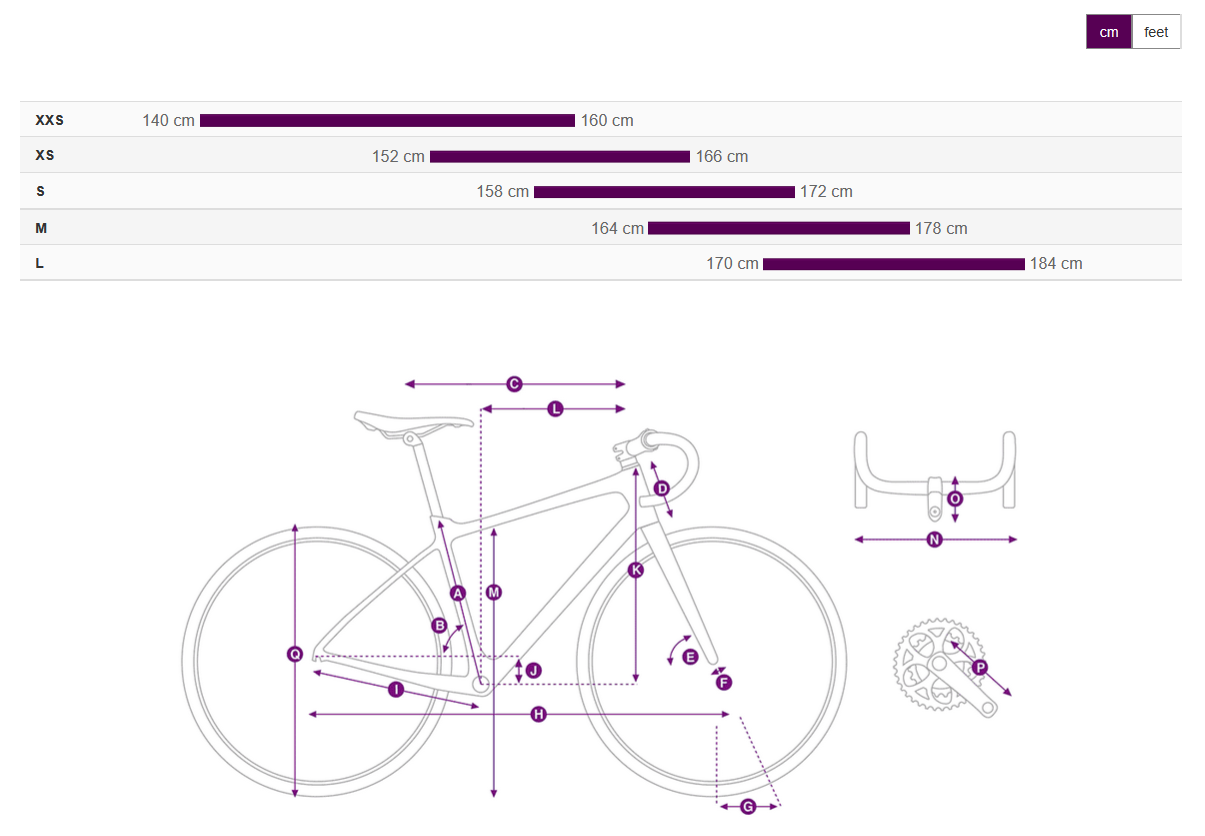Select the cm unit toggle
Viewport: 1205px width, 836px height.
(1109, 32)
